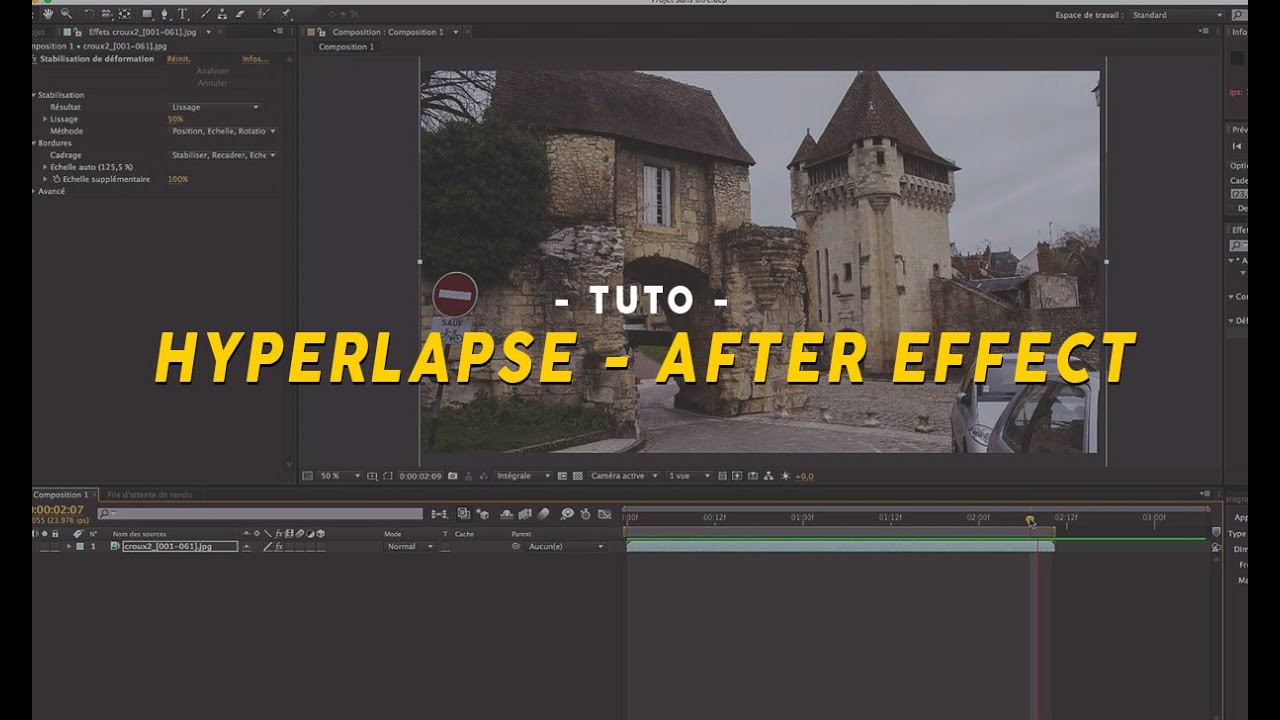Open the Parent Aucun(e) dropdown

tap(565, 547)
